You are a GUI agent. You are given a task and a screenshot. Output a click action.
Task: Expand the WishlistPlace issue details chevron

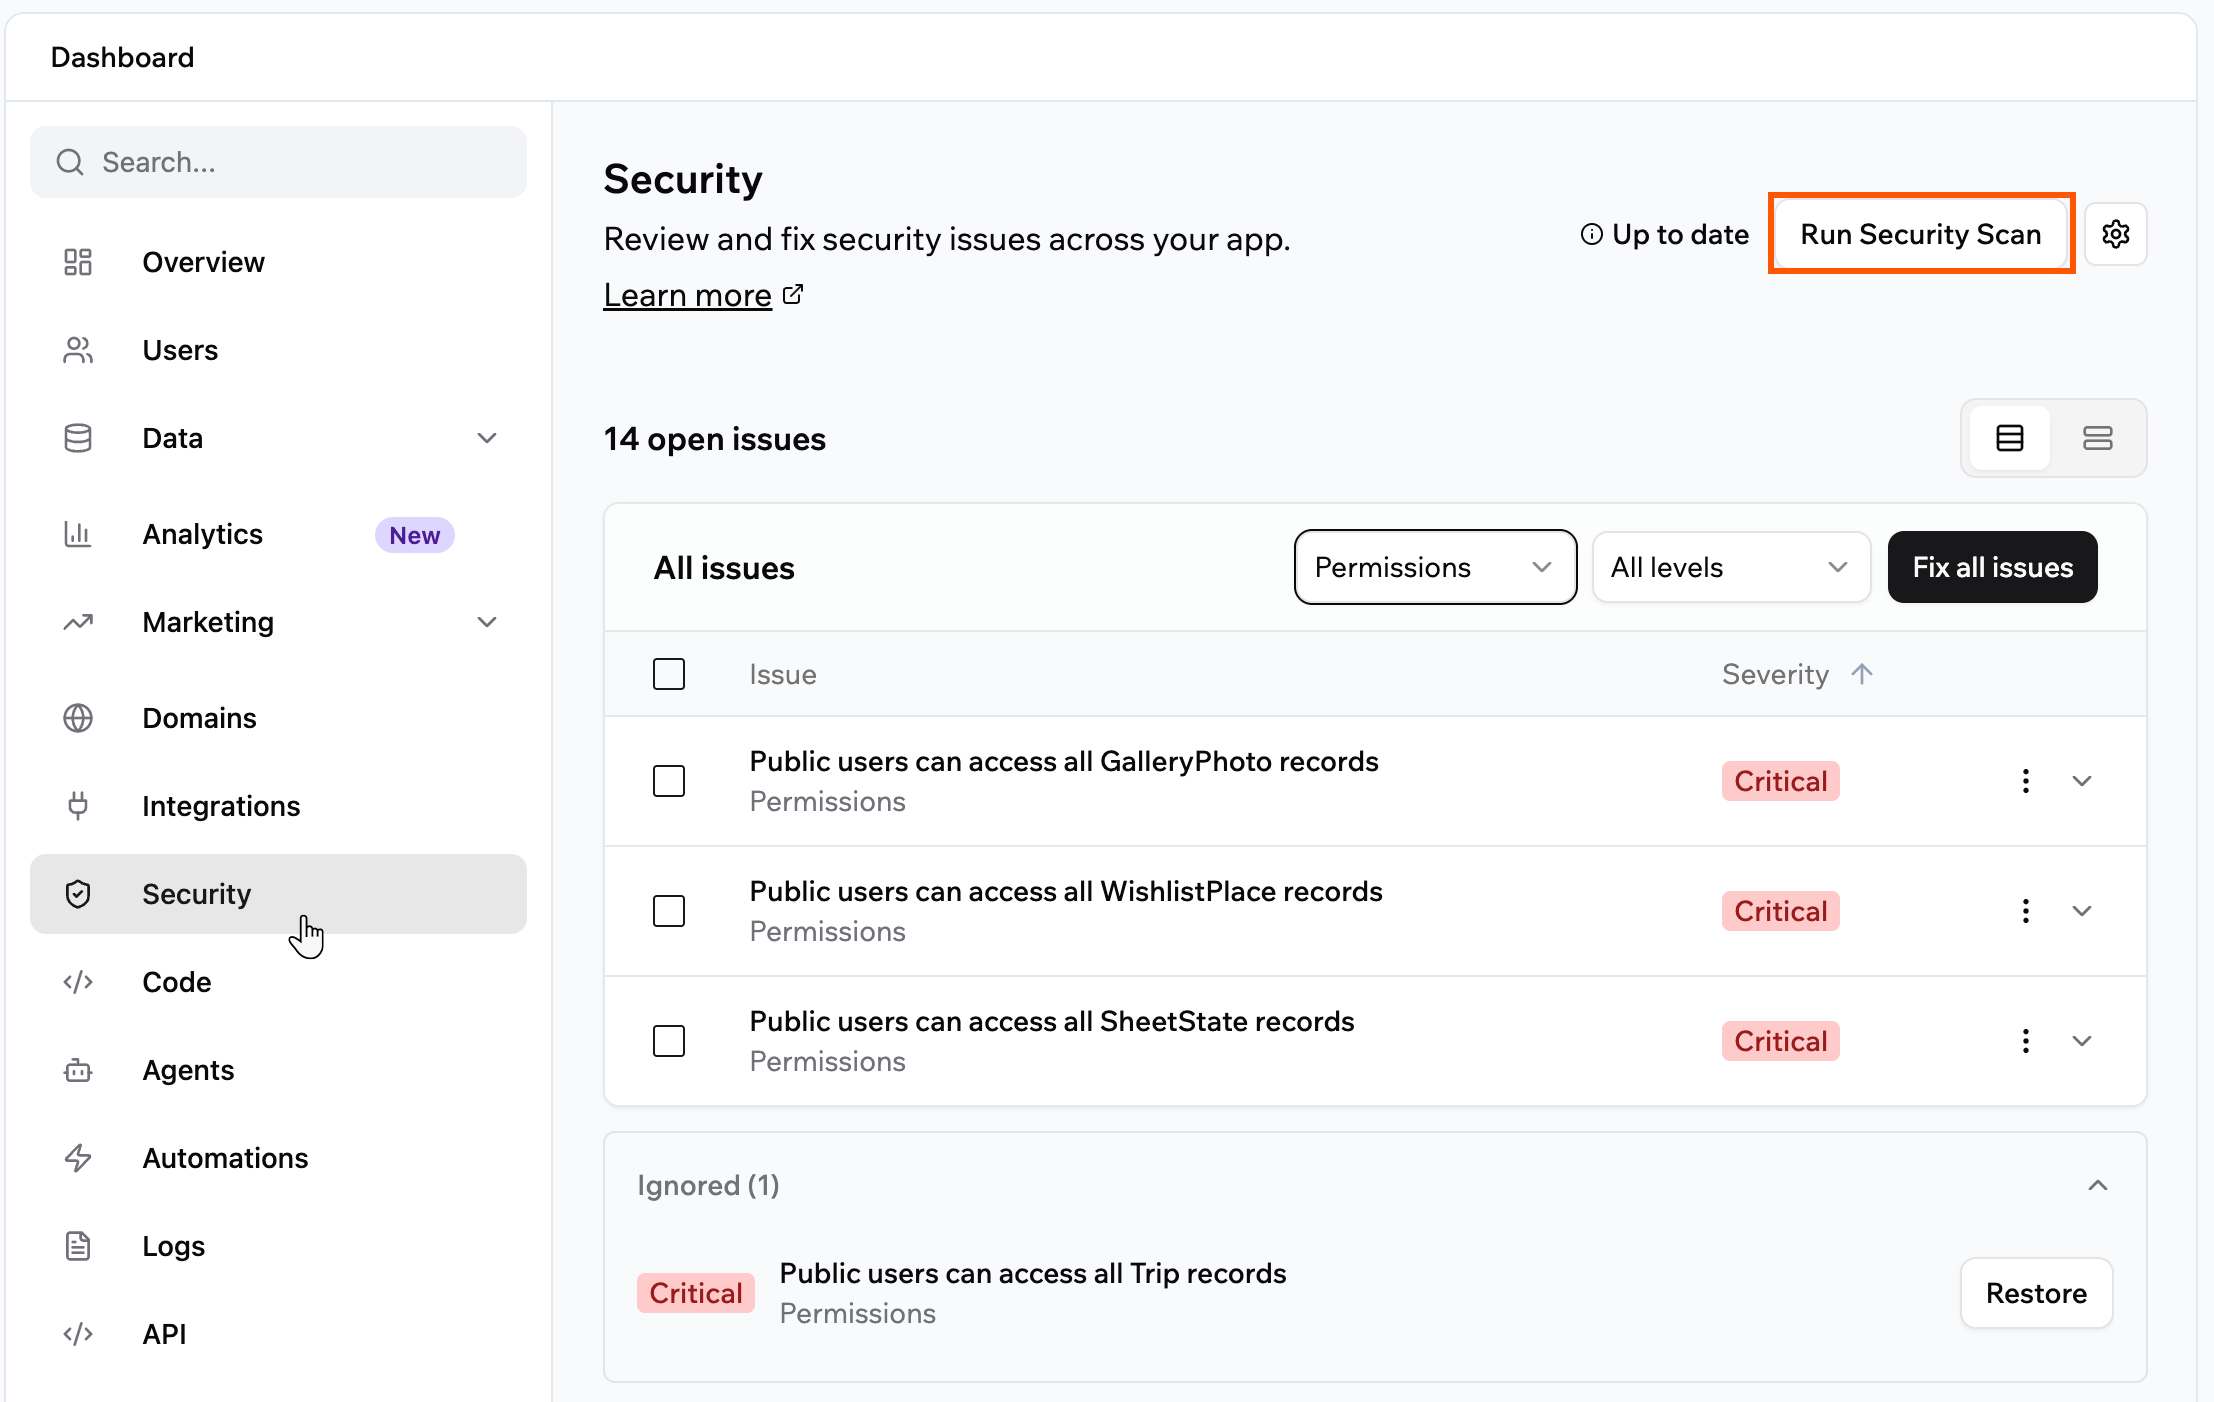(2082, 911)
